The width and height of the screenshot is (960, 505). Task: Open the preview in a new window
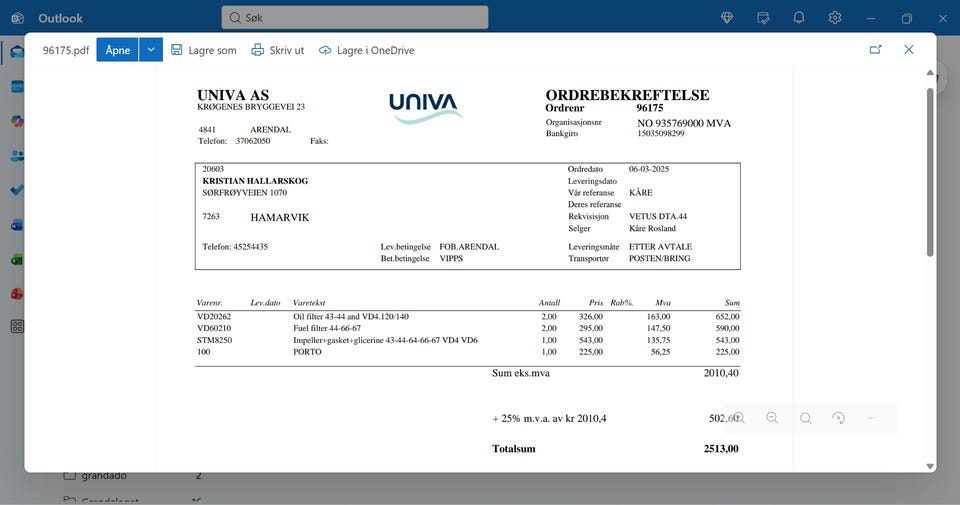coord(876,50)
